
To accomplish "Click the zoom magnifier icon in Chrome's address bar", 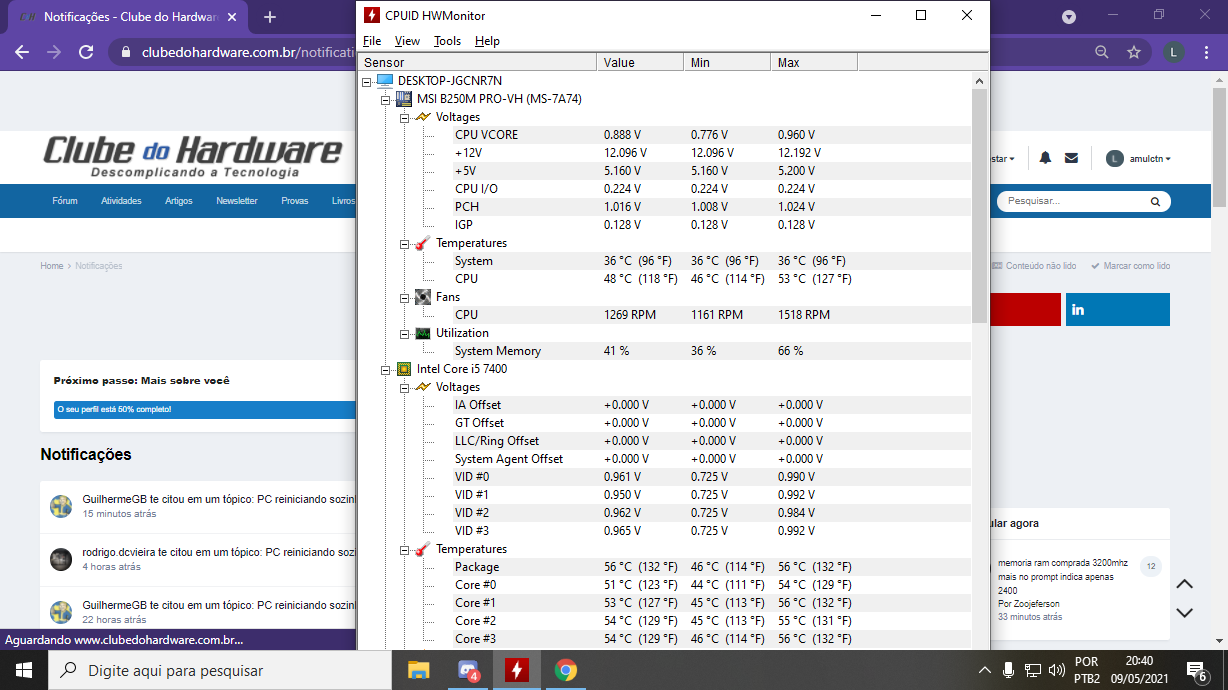I will (1102, 52).
